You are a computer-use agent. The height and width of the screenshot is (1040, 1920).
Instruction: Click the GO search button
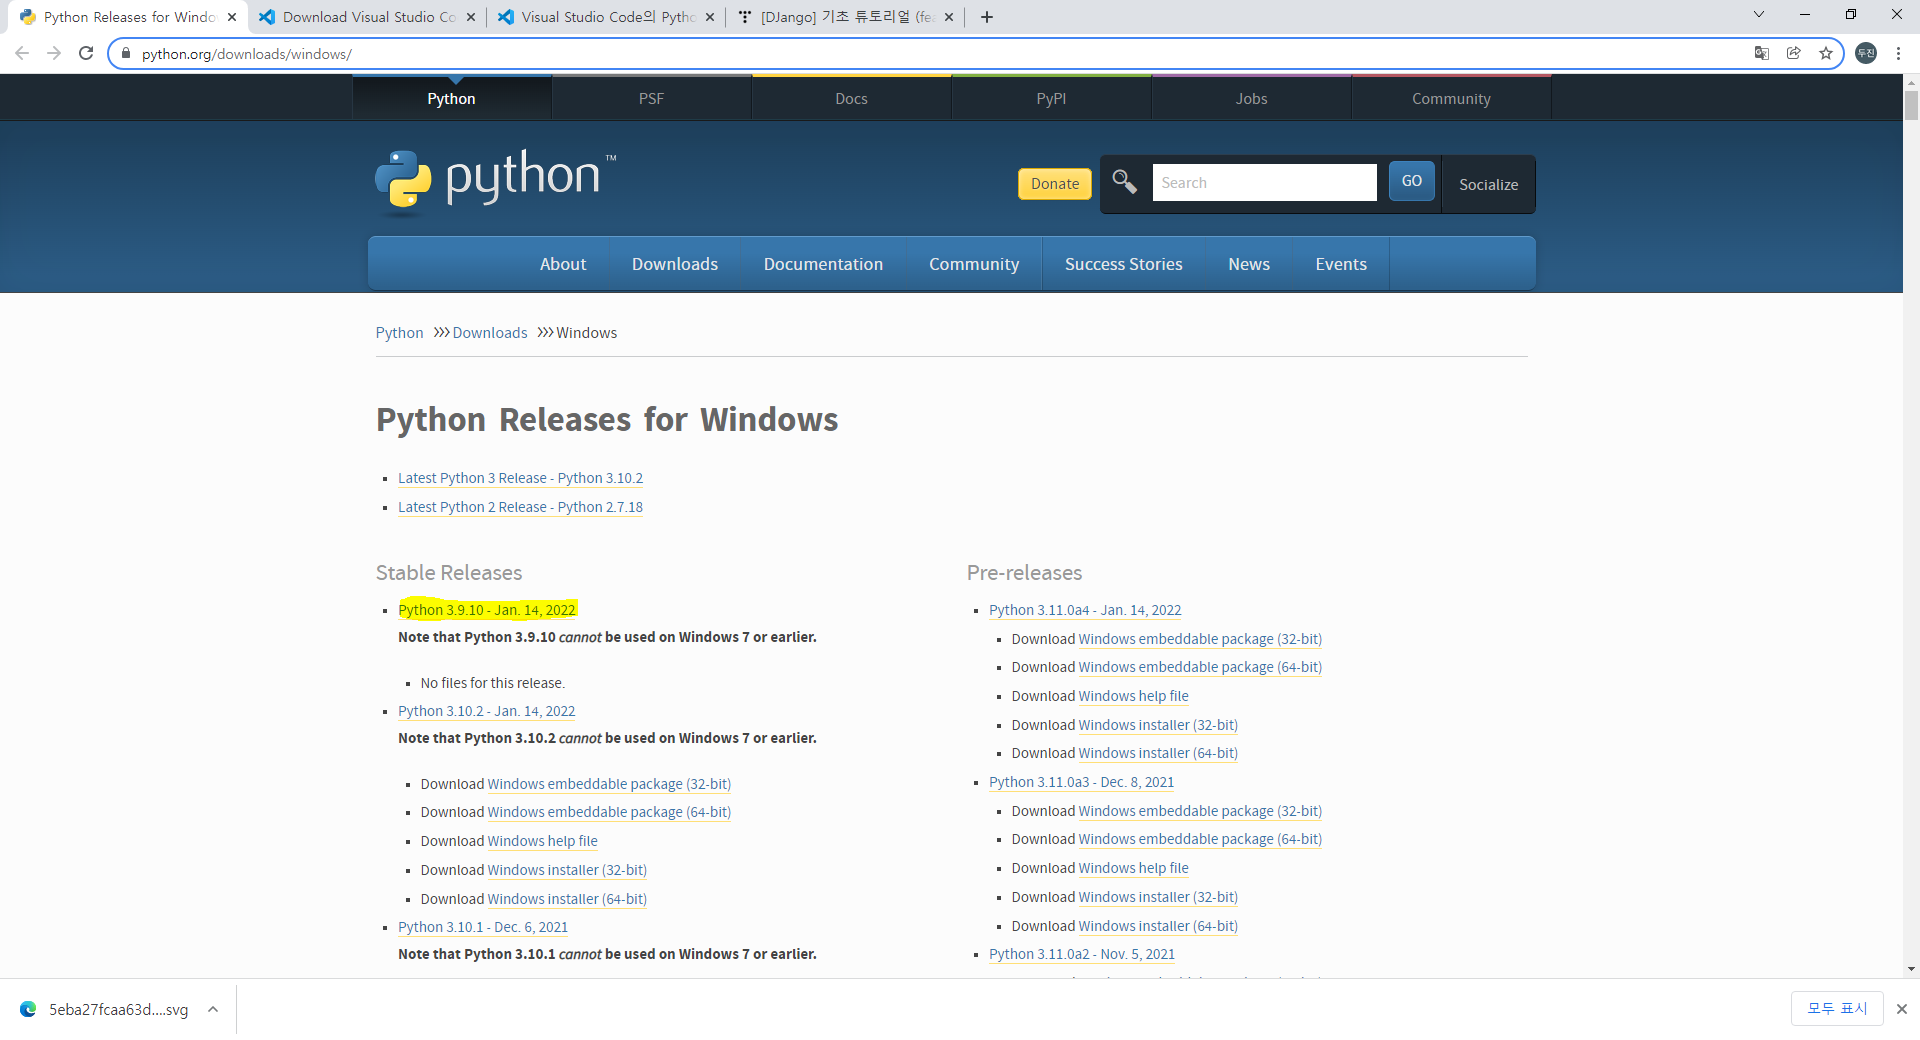1411,181
